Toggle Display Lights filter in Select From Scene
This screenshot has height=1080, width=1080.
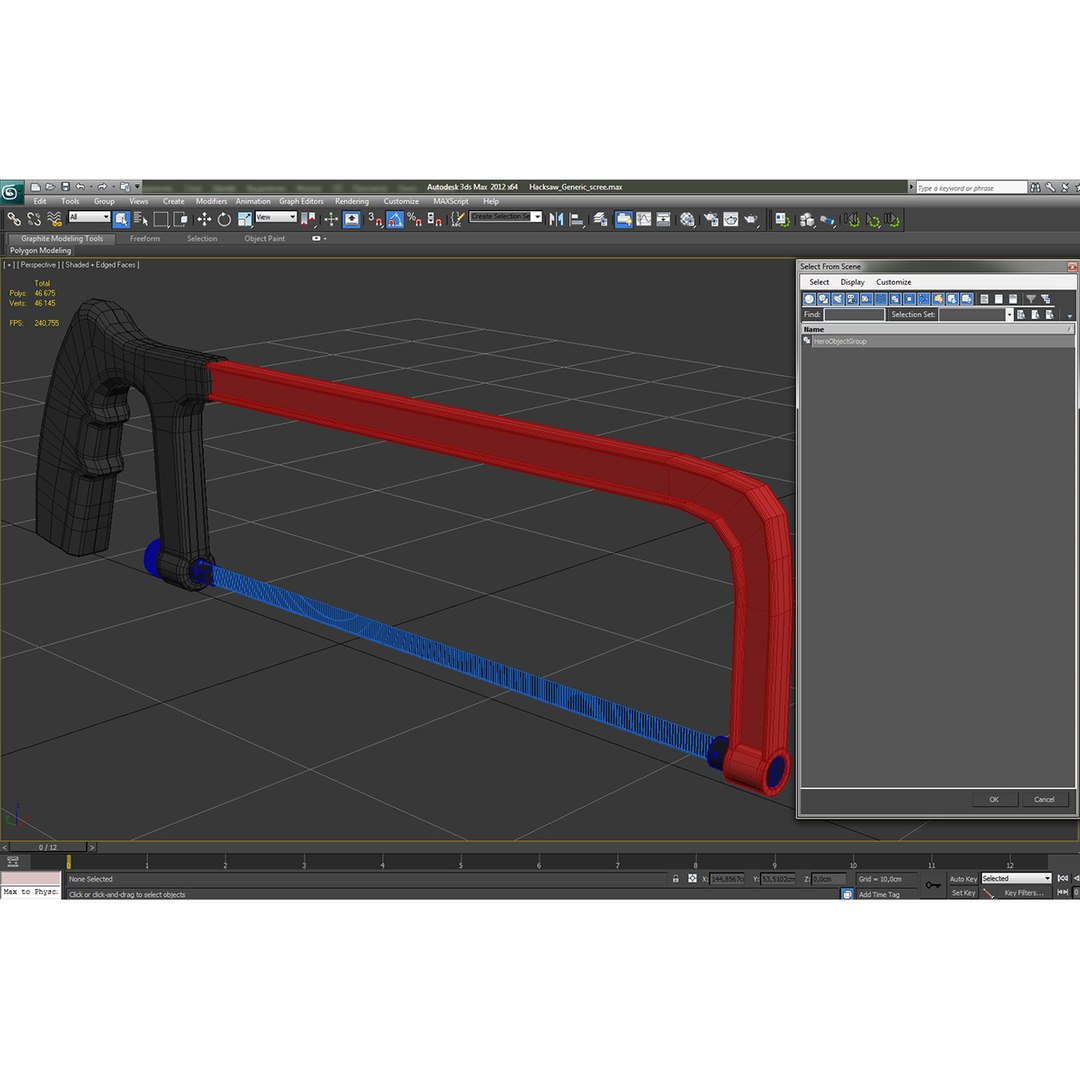click(x=838, y=299)
